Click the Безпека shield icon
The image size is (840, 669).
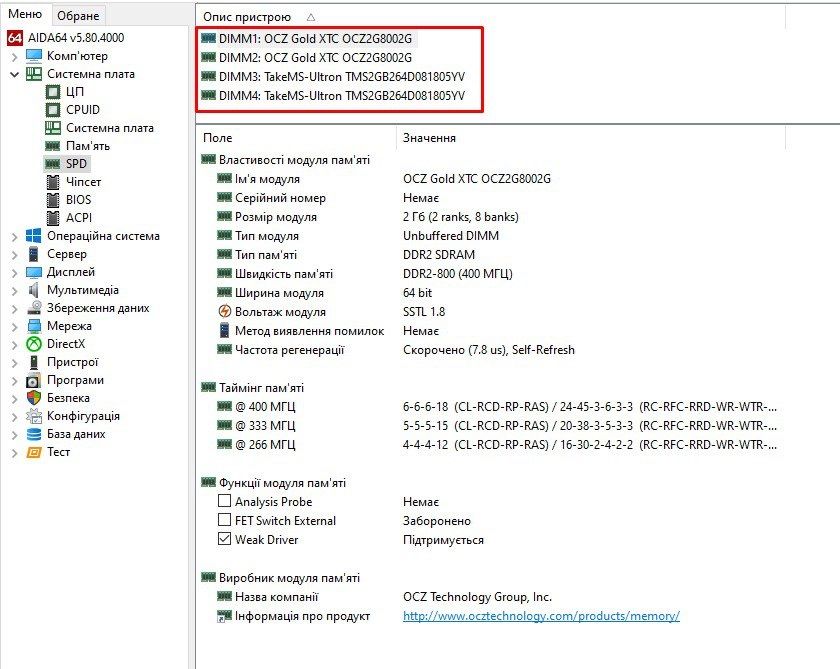[x=34, y=398]
